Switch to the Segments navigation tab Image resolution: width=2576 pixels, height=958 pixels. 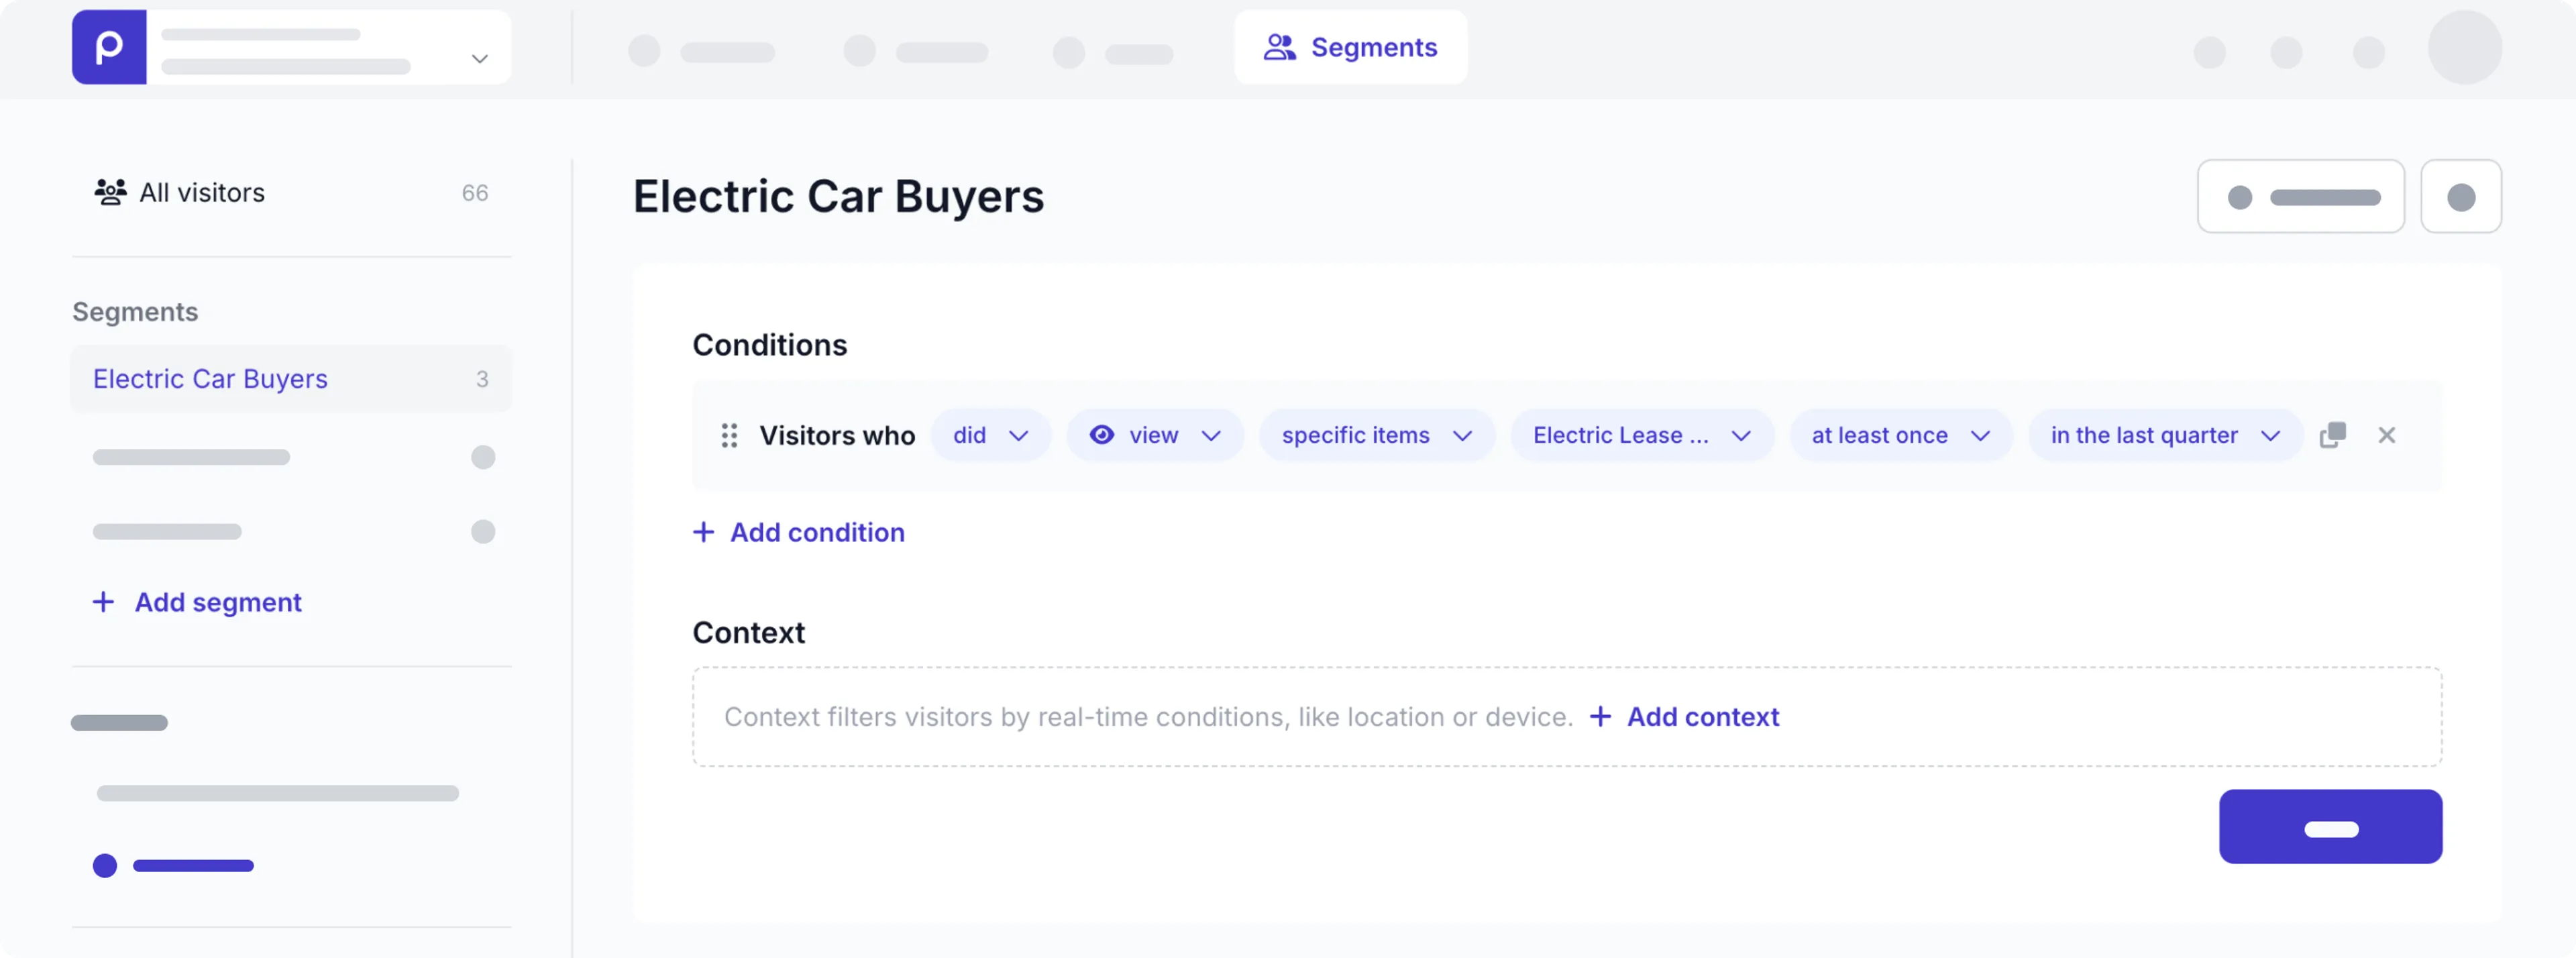click(1351, 47)
